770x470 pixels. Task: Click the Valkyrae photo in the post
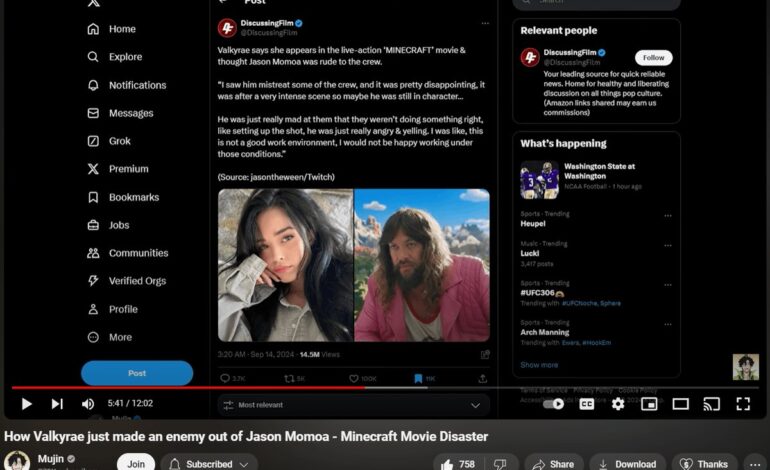click(285, 265)
